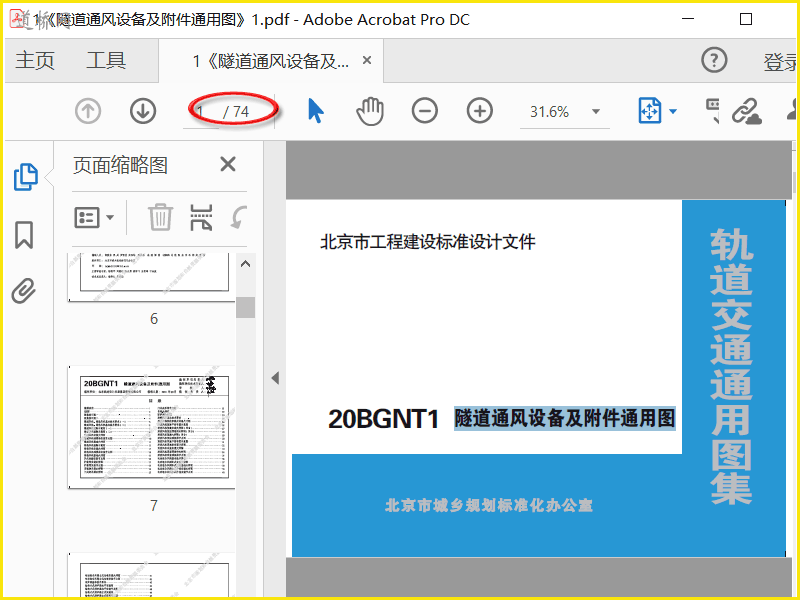Zoom out with minus button
The width and height of the screenshot is (800, 600).
(x=424, y=111)
